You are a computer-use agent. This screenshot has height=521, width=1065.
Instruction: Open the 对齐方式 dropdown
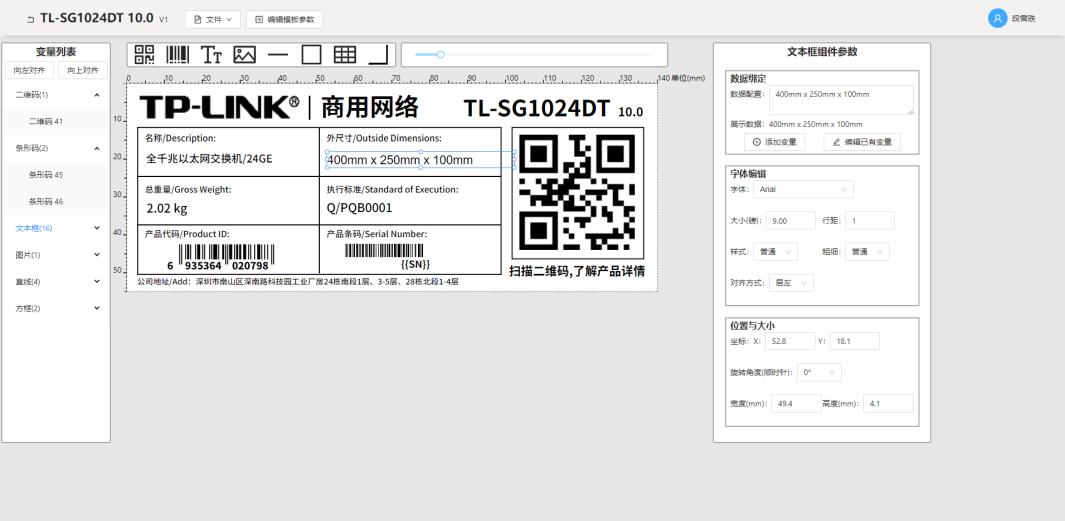click(791, 283)
